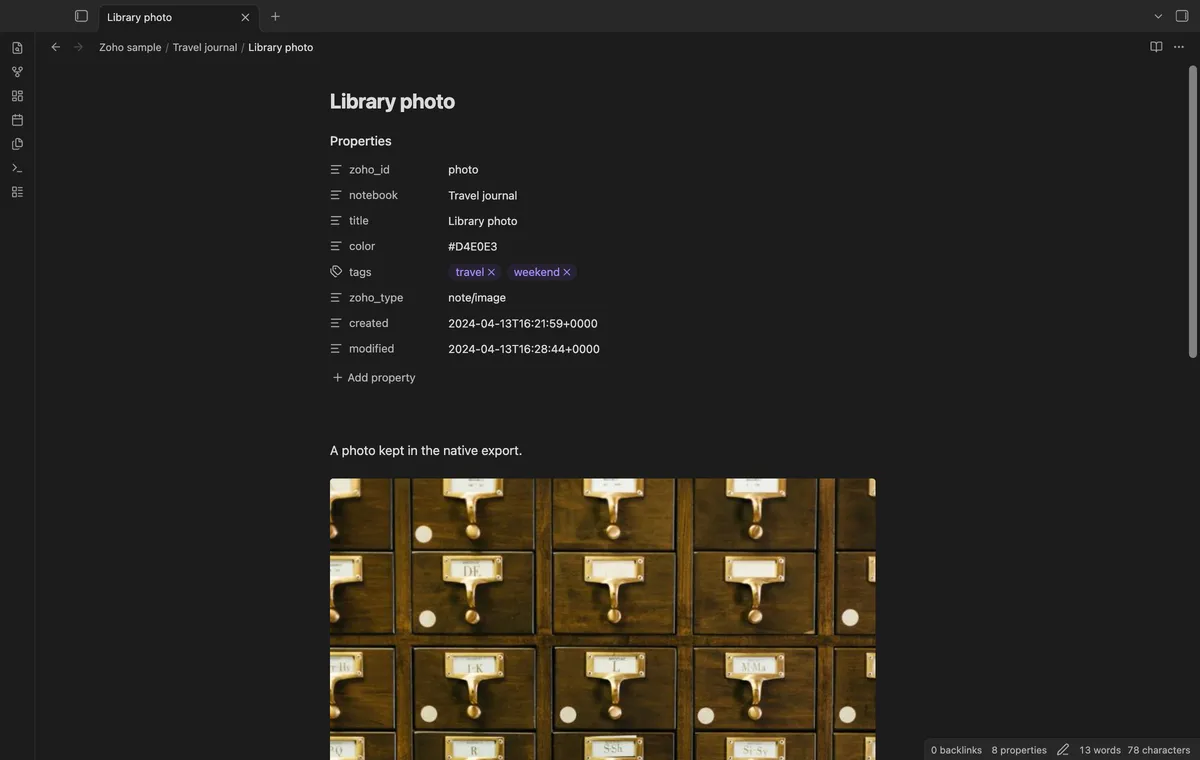Open the canvas ribbon icon
1200x760 pixels.
pyautogui.click(x=17, y=96)
